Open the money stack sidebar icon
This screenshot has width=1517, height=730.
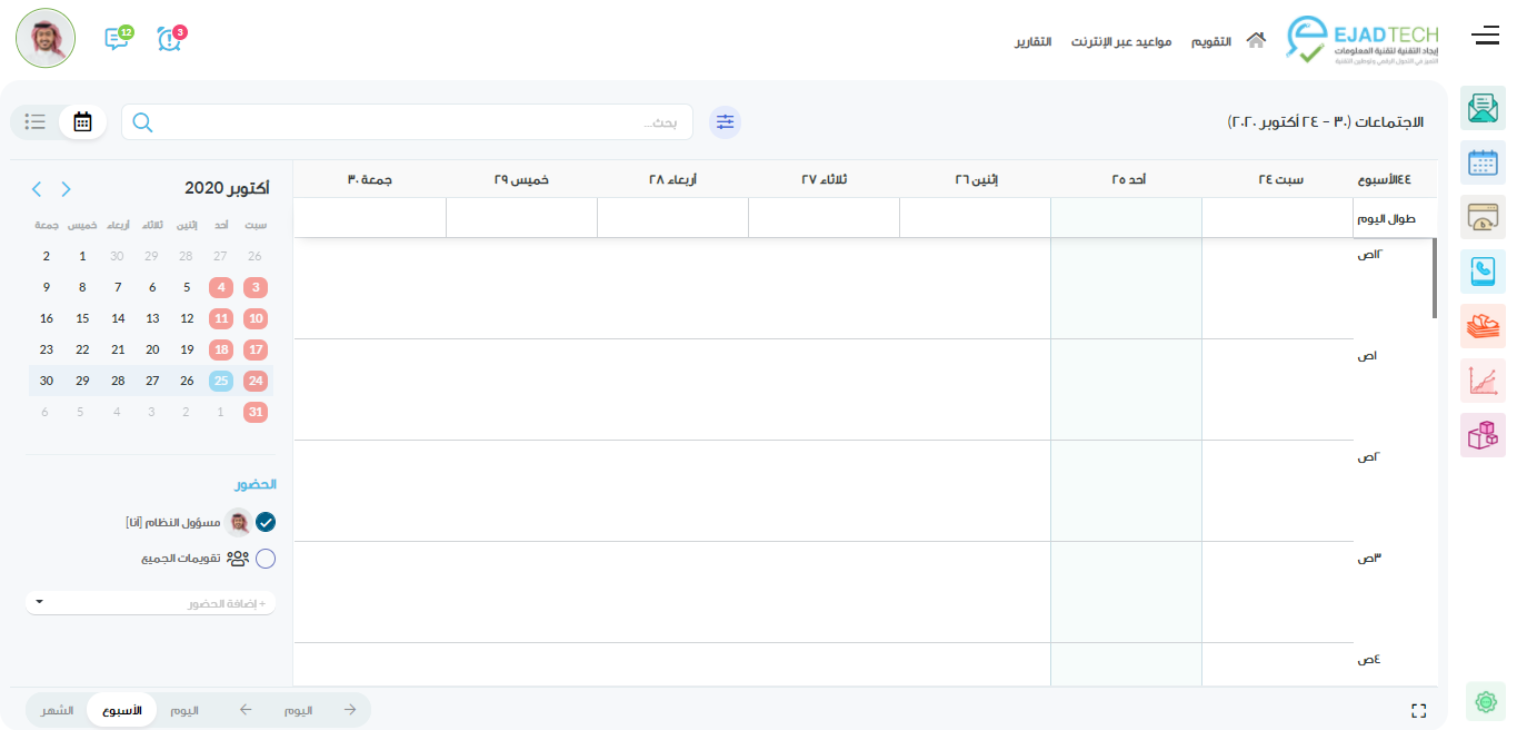(1482, 326)
